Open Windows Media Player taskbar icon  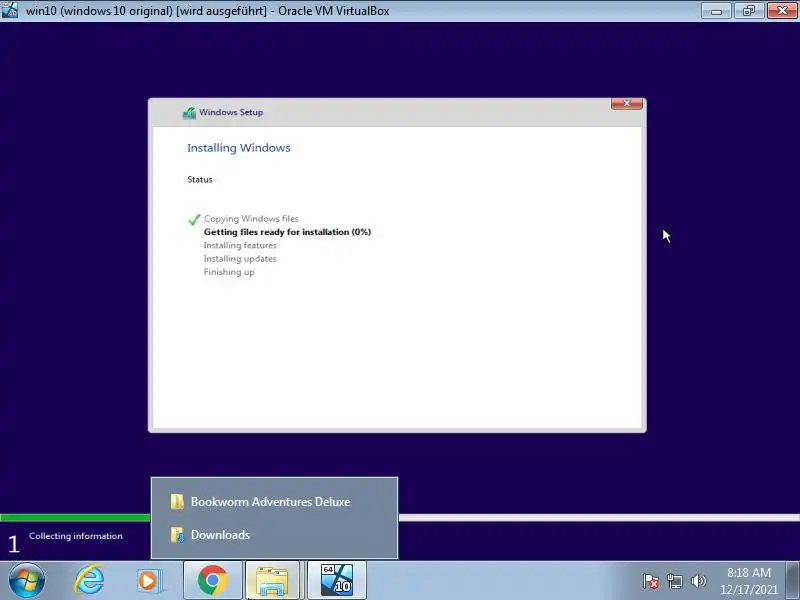click(x=149, y=581)
